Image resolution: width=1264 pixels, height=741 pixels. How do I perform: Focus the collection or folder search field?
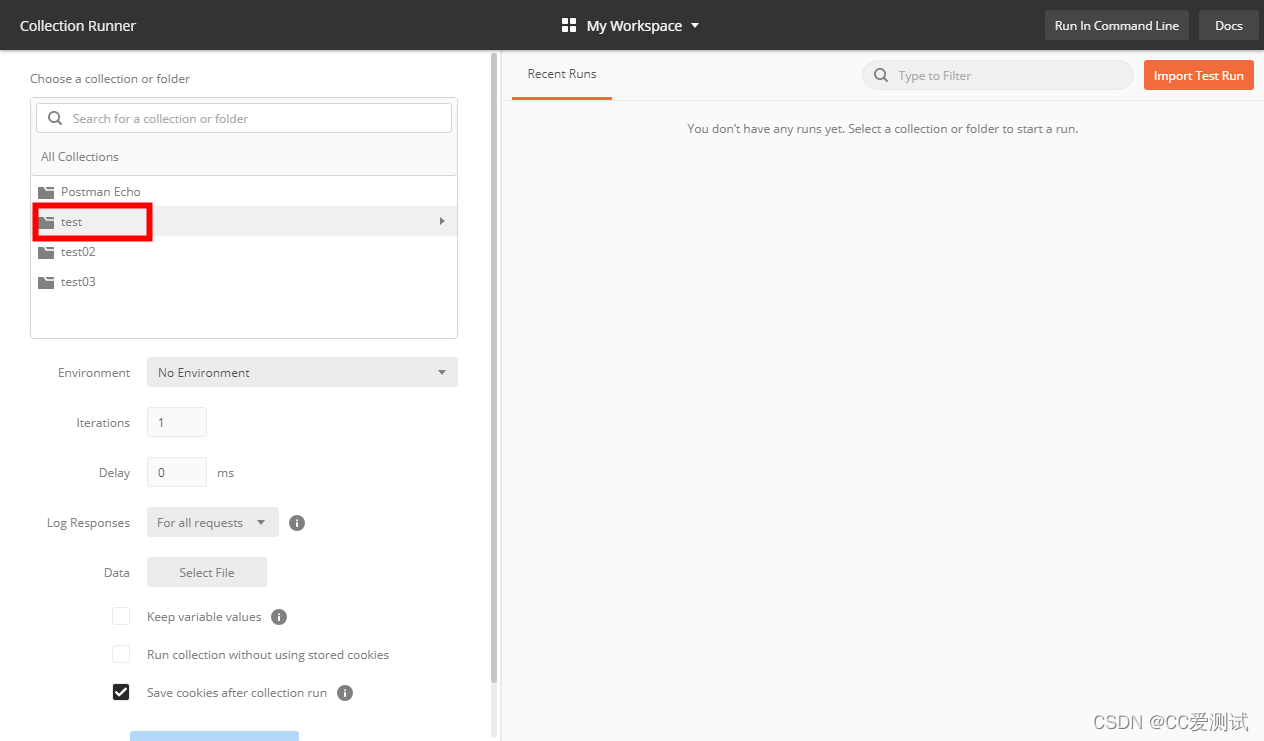[244, 118]
